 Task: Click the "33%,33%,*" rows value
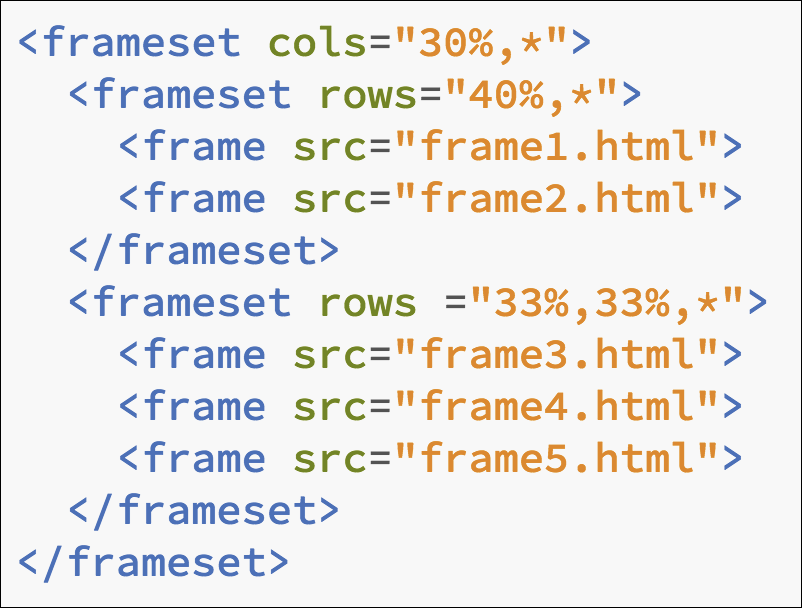pyautogui.click(x=607, y=303)
